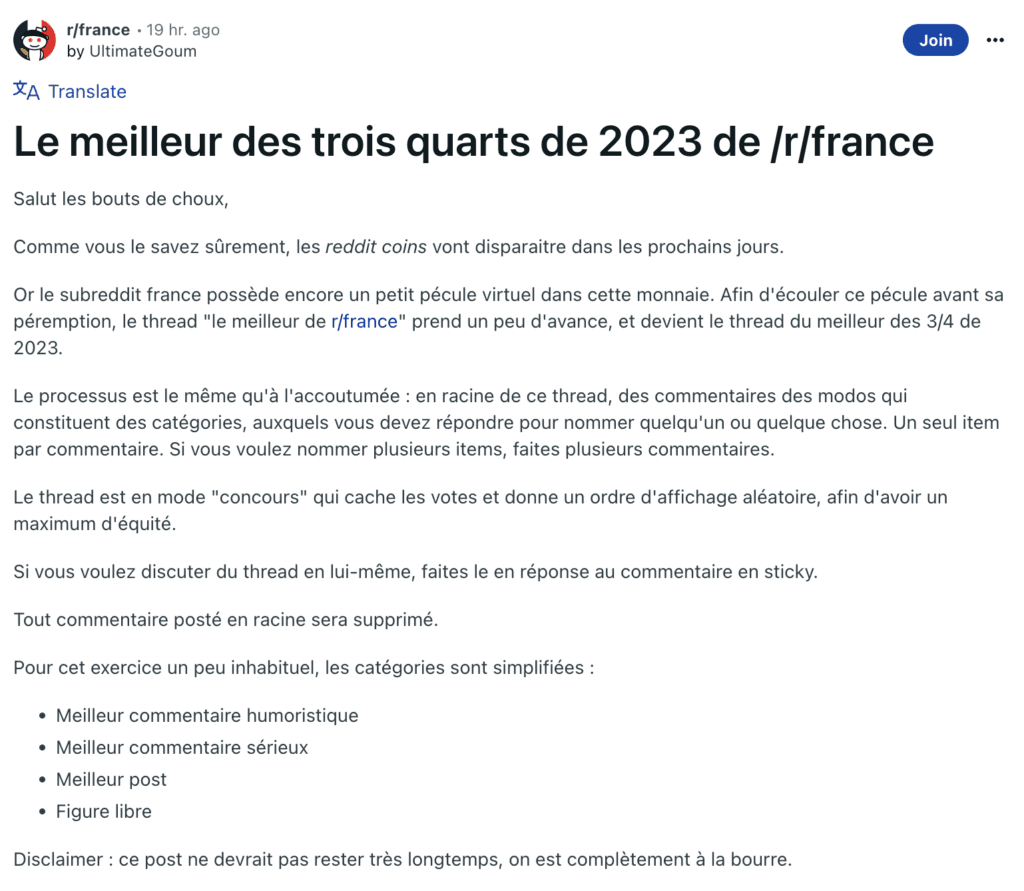Select the italic "reddit coins" text
Image resolution: width=1024 pixels, height=891 pixels.
click(x=376, y=246)
